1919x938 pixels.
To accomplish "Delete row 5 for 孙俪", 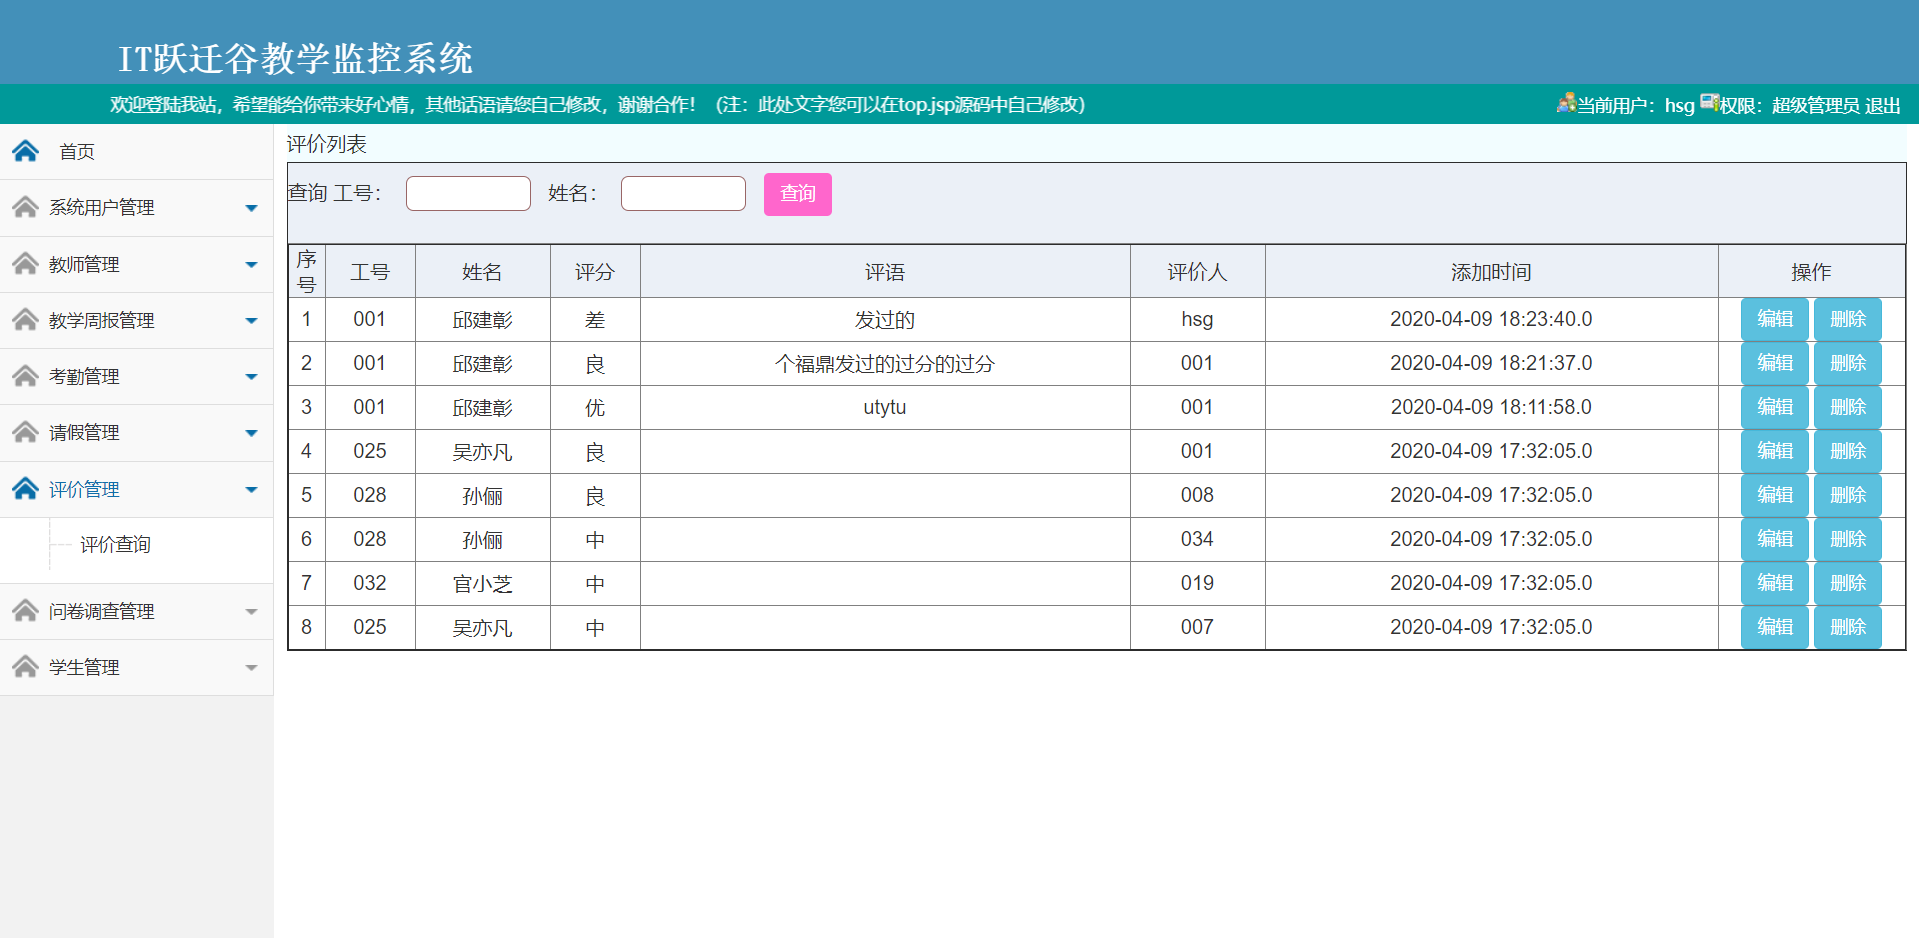I will click(1848, 495).
